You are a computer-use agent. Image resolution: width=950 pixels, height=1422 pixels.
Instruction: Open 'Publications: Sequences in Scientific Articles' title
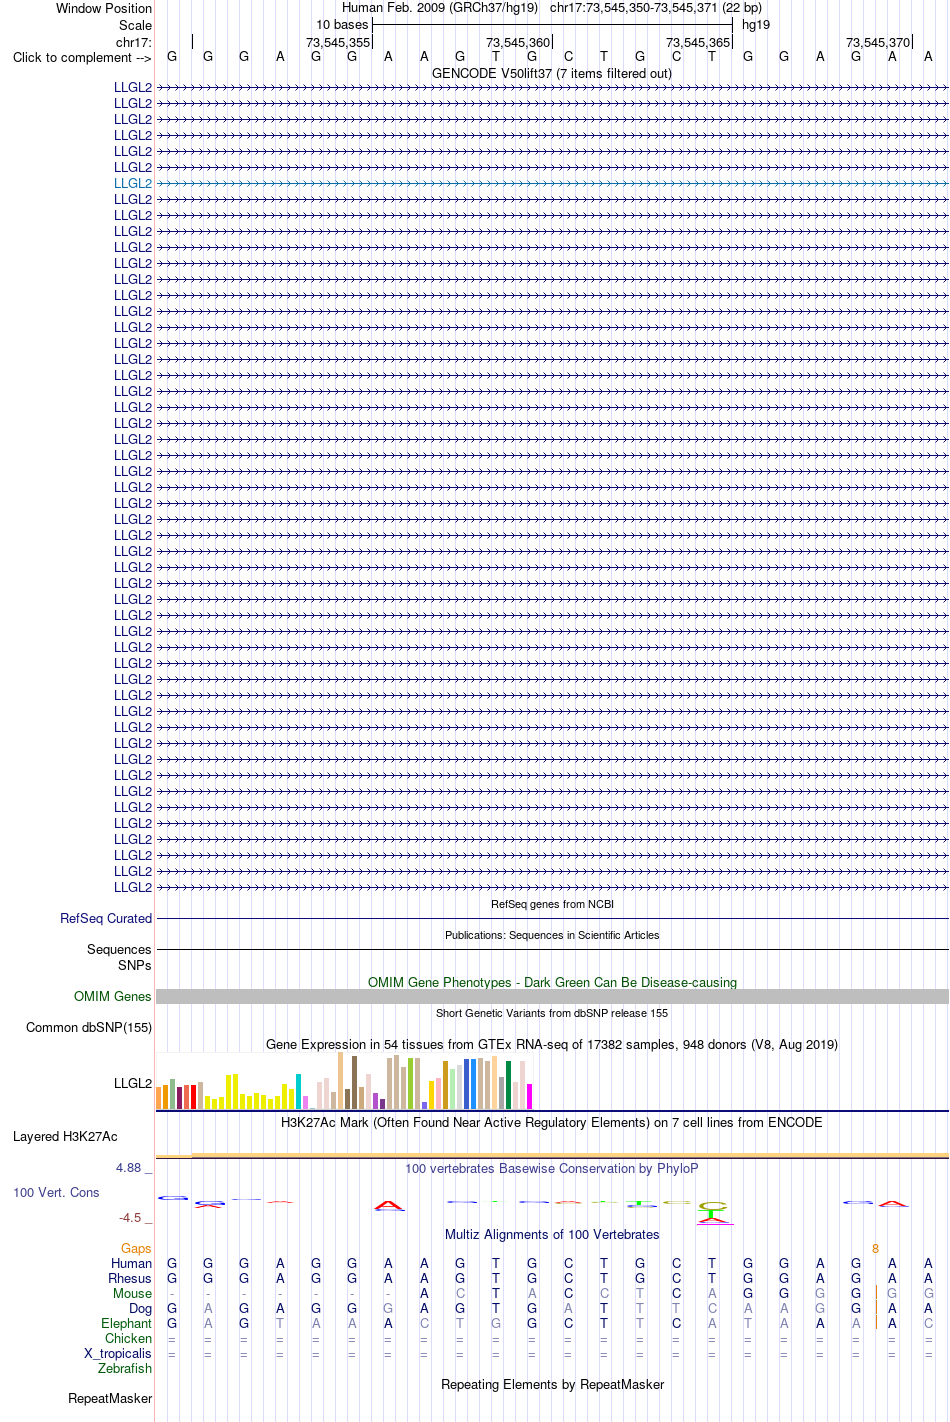pos(552,935)
